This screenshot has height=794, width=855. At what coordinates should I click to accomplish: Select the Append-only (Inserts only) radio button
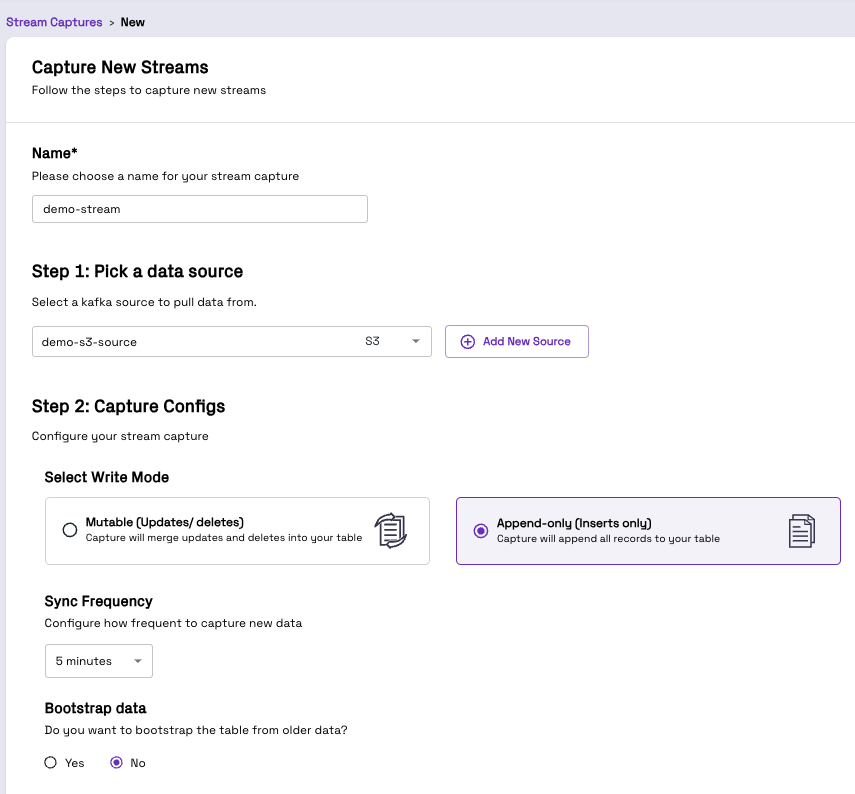(x=480, y=531)
